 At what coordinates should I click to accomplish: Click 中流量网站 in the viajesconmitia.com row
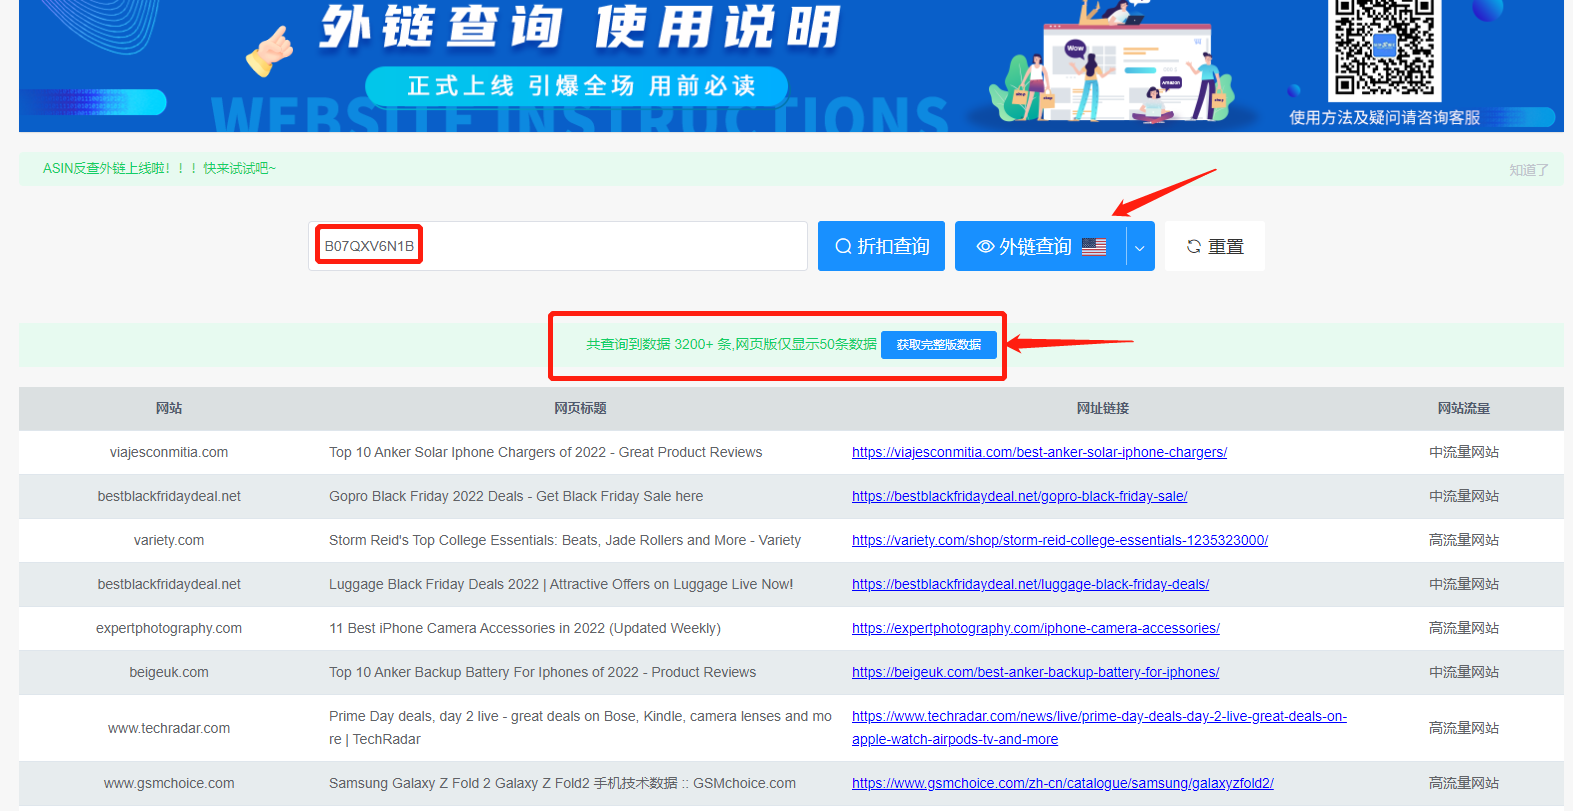click(1464, 452)
